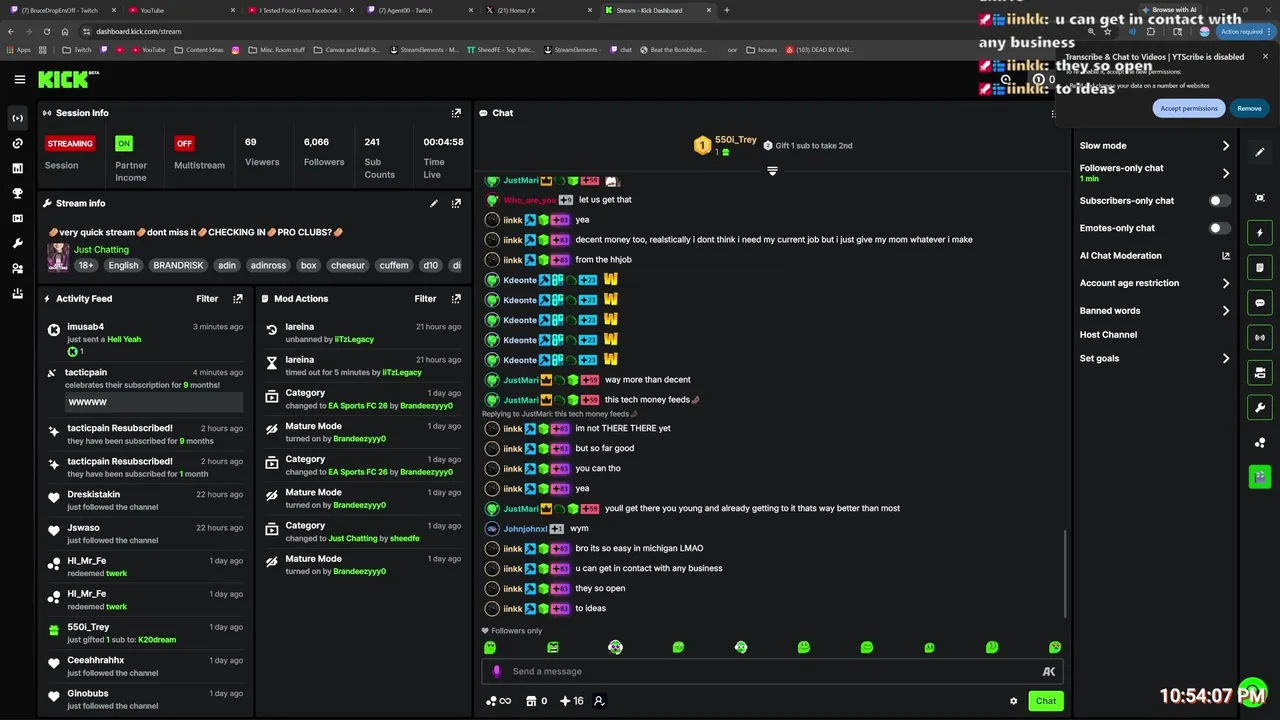Image resolution: width=1280 pixels, height=720 pixels.
Task: Open Activity Feed Filter dropdown
Action: click(207, 298)
